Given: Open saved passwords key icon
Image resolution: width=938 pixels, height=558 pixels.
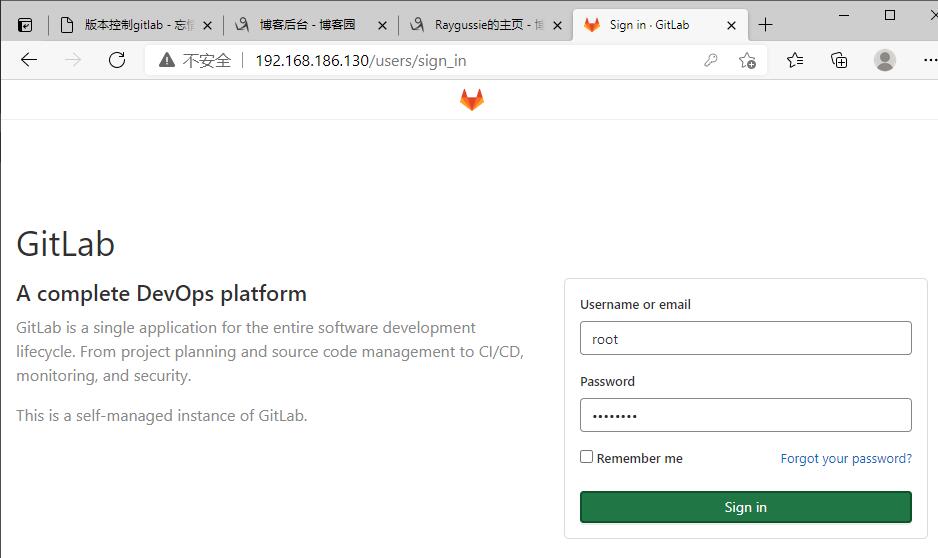Looking at the screenshot, I should pos(711,60).
